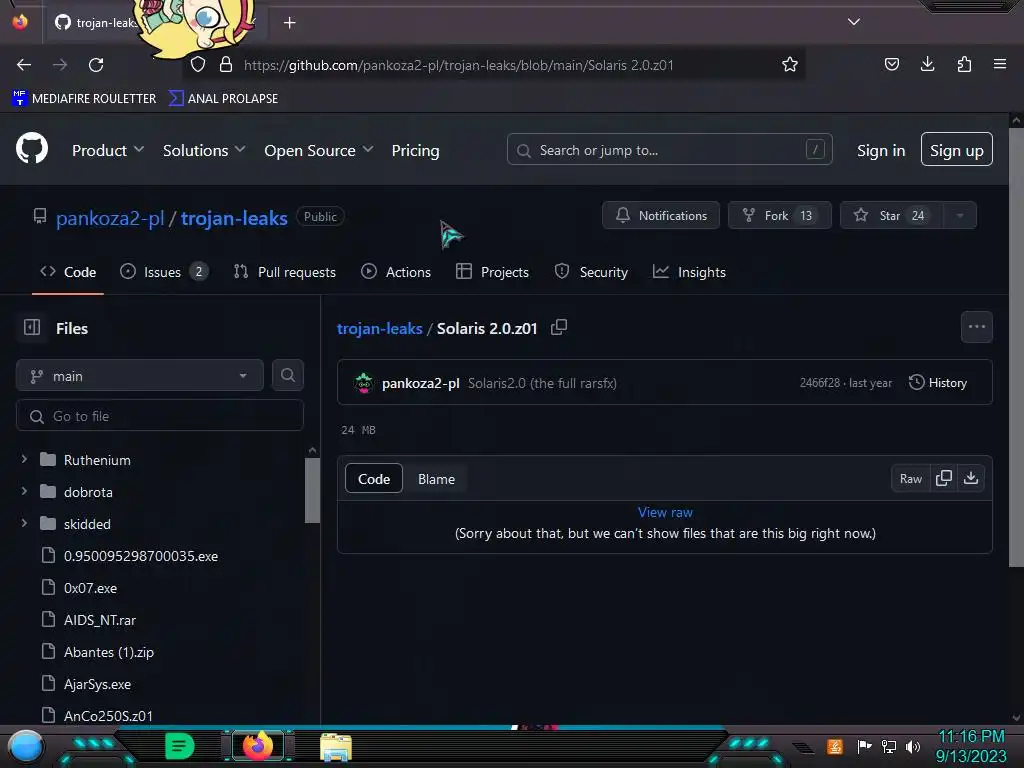1024x768 pixels.
Task: Bookmark this page with star icon
Action: coord(790,65)
